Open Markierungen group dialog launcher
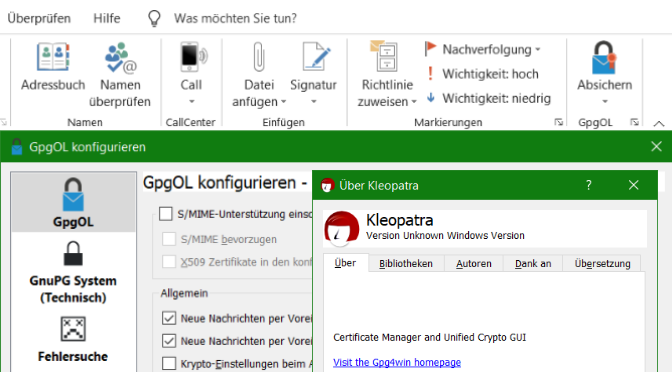The image size is (672, 372). [558, 122]
